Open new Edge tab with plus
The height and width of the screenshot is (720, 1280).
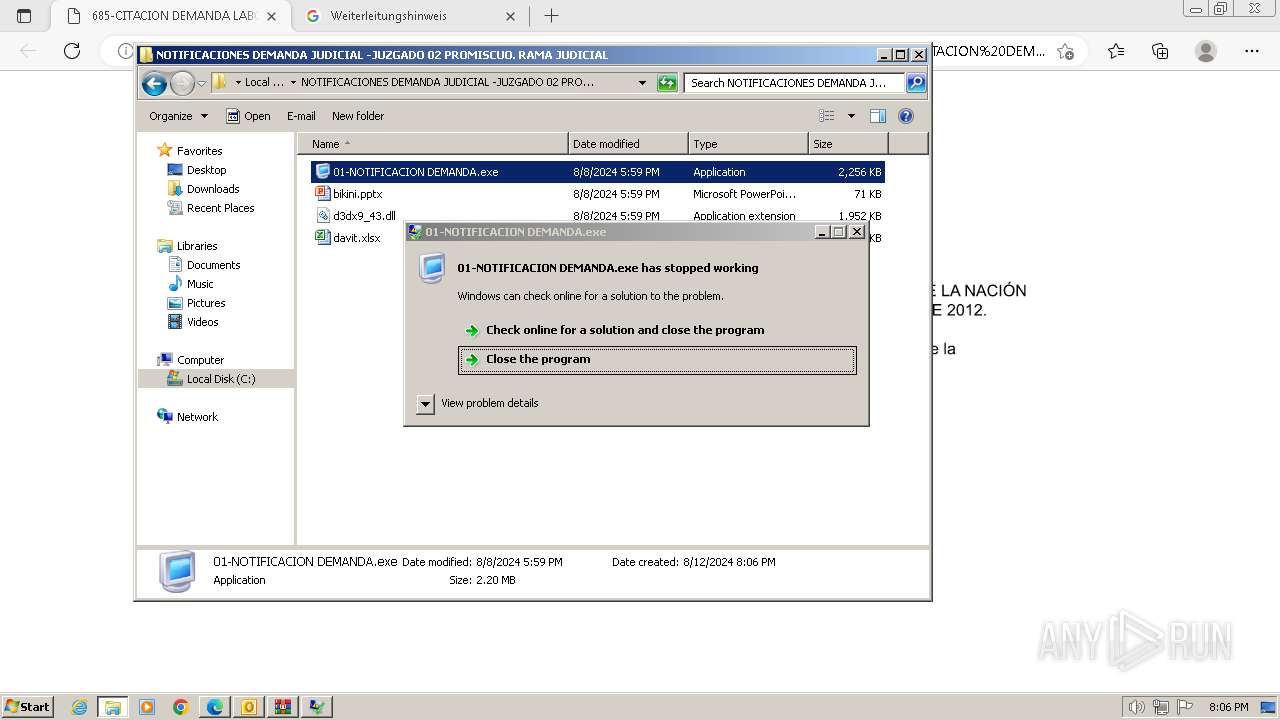pos(551,16)
